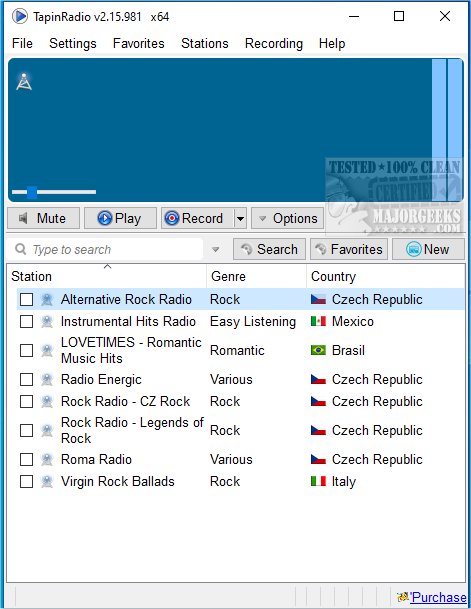This screenshot has height=609, width=471.
Task: Click the Easy Listening genre cell
Action: tap(253, 322)
